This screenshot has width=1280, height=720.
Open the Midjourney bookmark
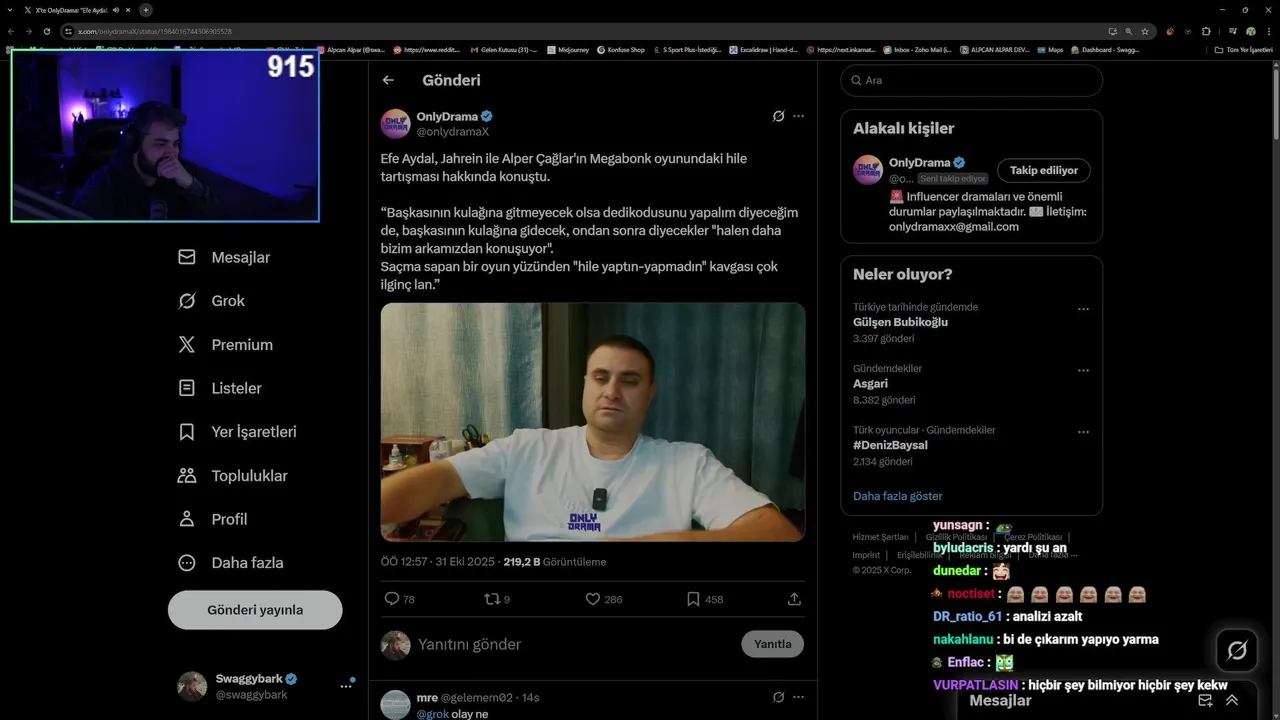click(x=568, y=49)
